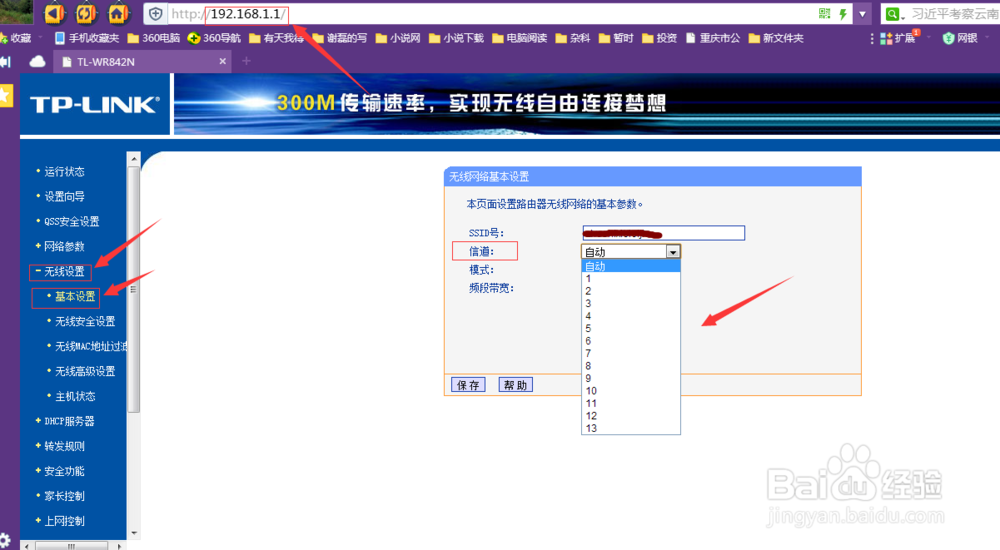This screenshot has width=1000, height=550.
Task: Expand DHCP服务器 menu section
Action: [x=69, y=421]
